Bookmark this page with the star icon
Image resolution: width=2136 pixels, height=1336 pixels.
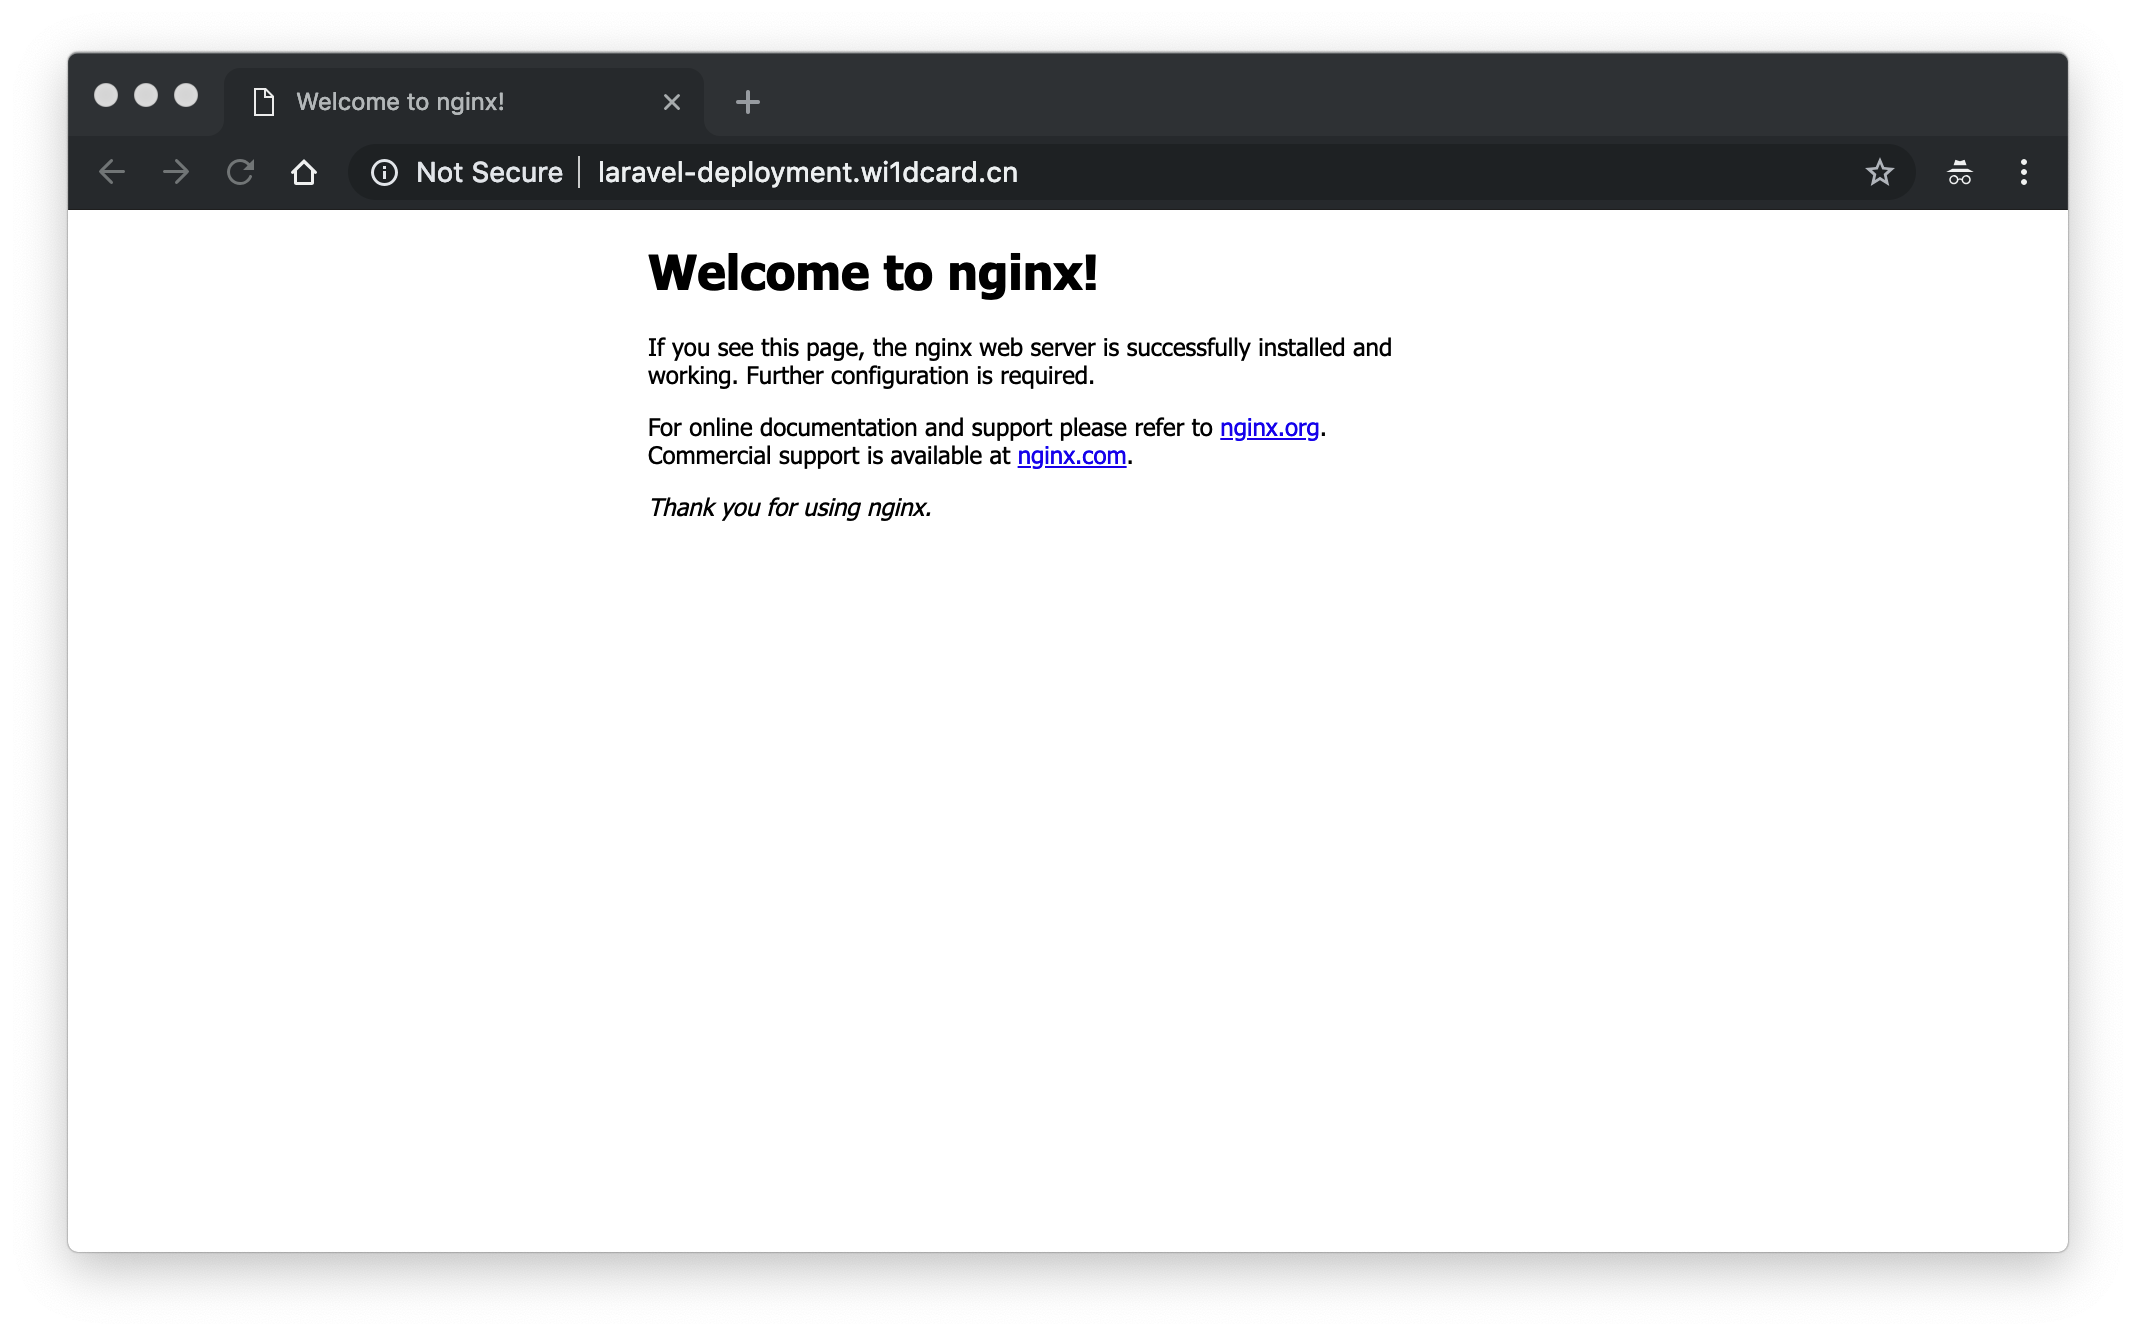point(1879,172)
